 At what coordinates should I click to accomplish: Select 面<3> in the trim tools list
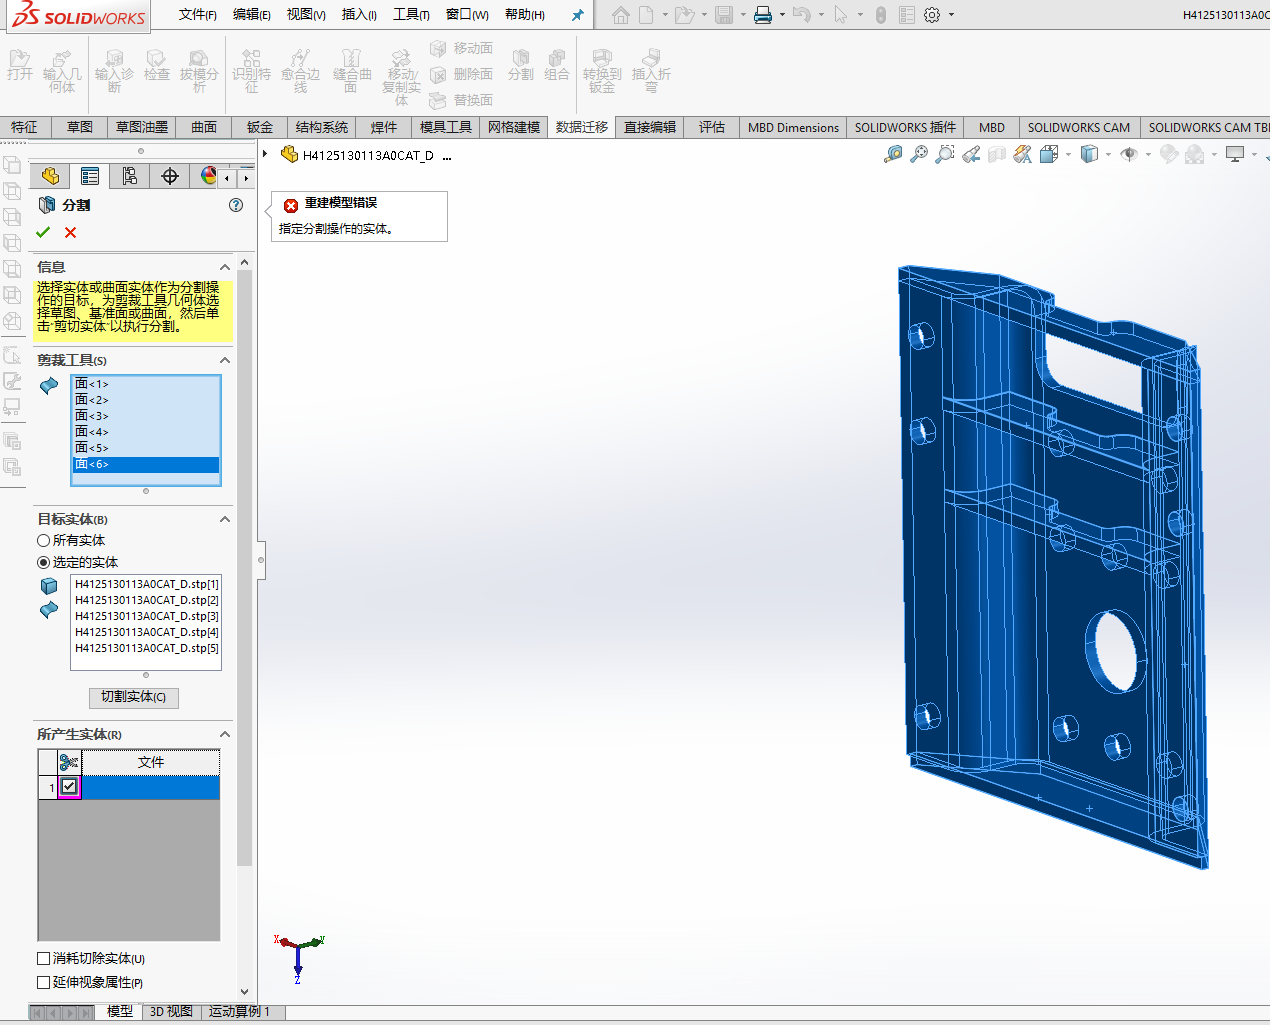[x=145, y=416]
